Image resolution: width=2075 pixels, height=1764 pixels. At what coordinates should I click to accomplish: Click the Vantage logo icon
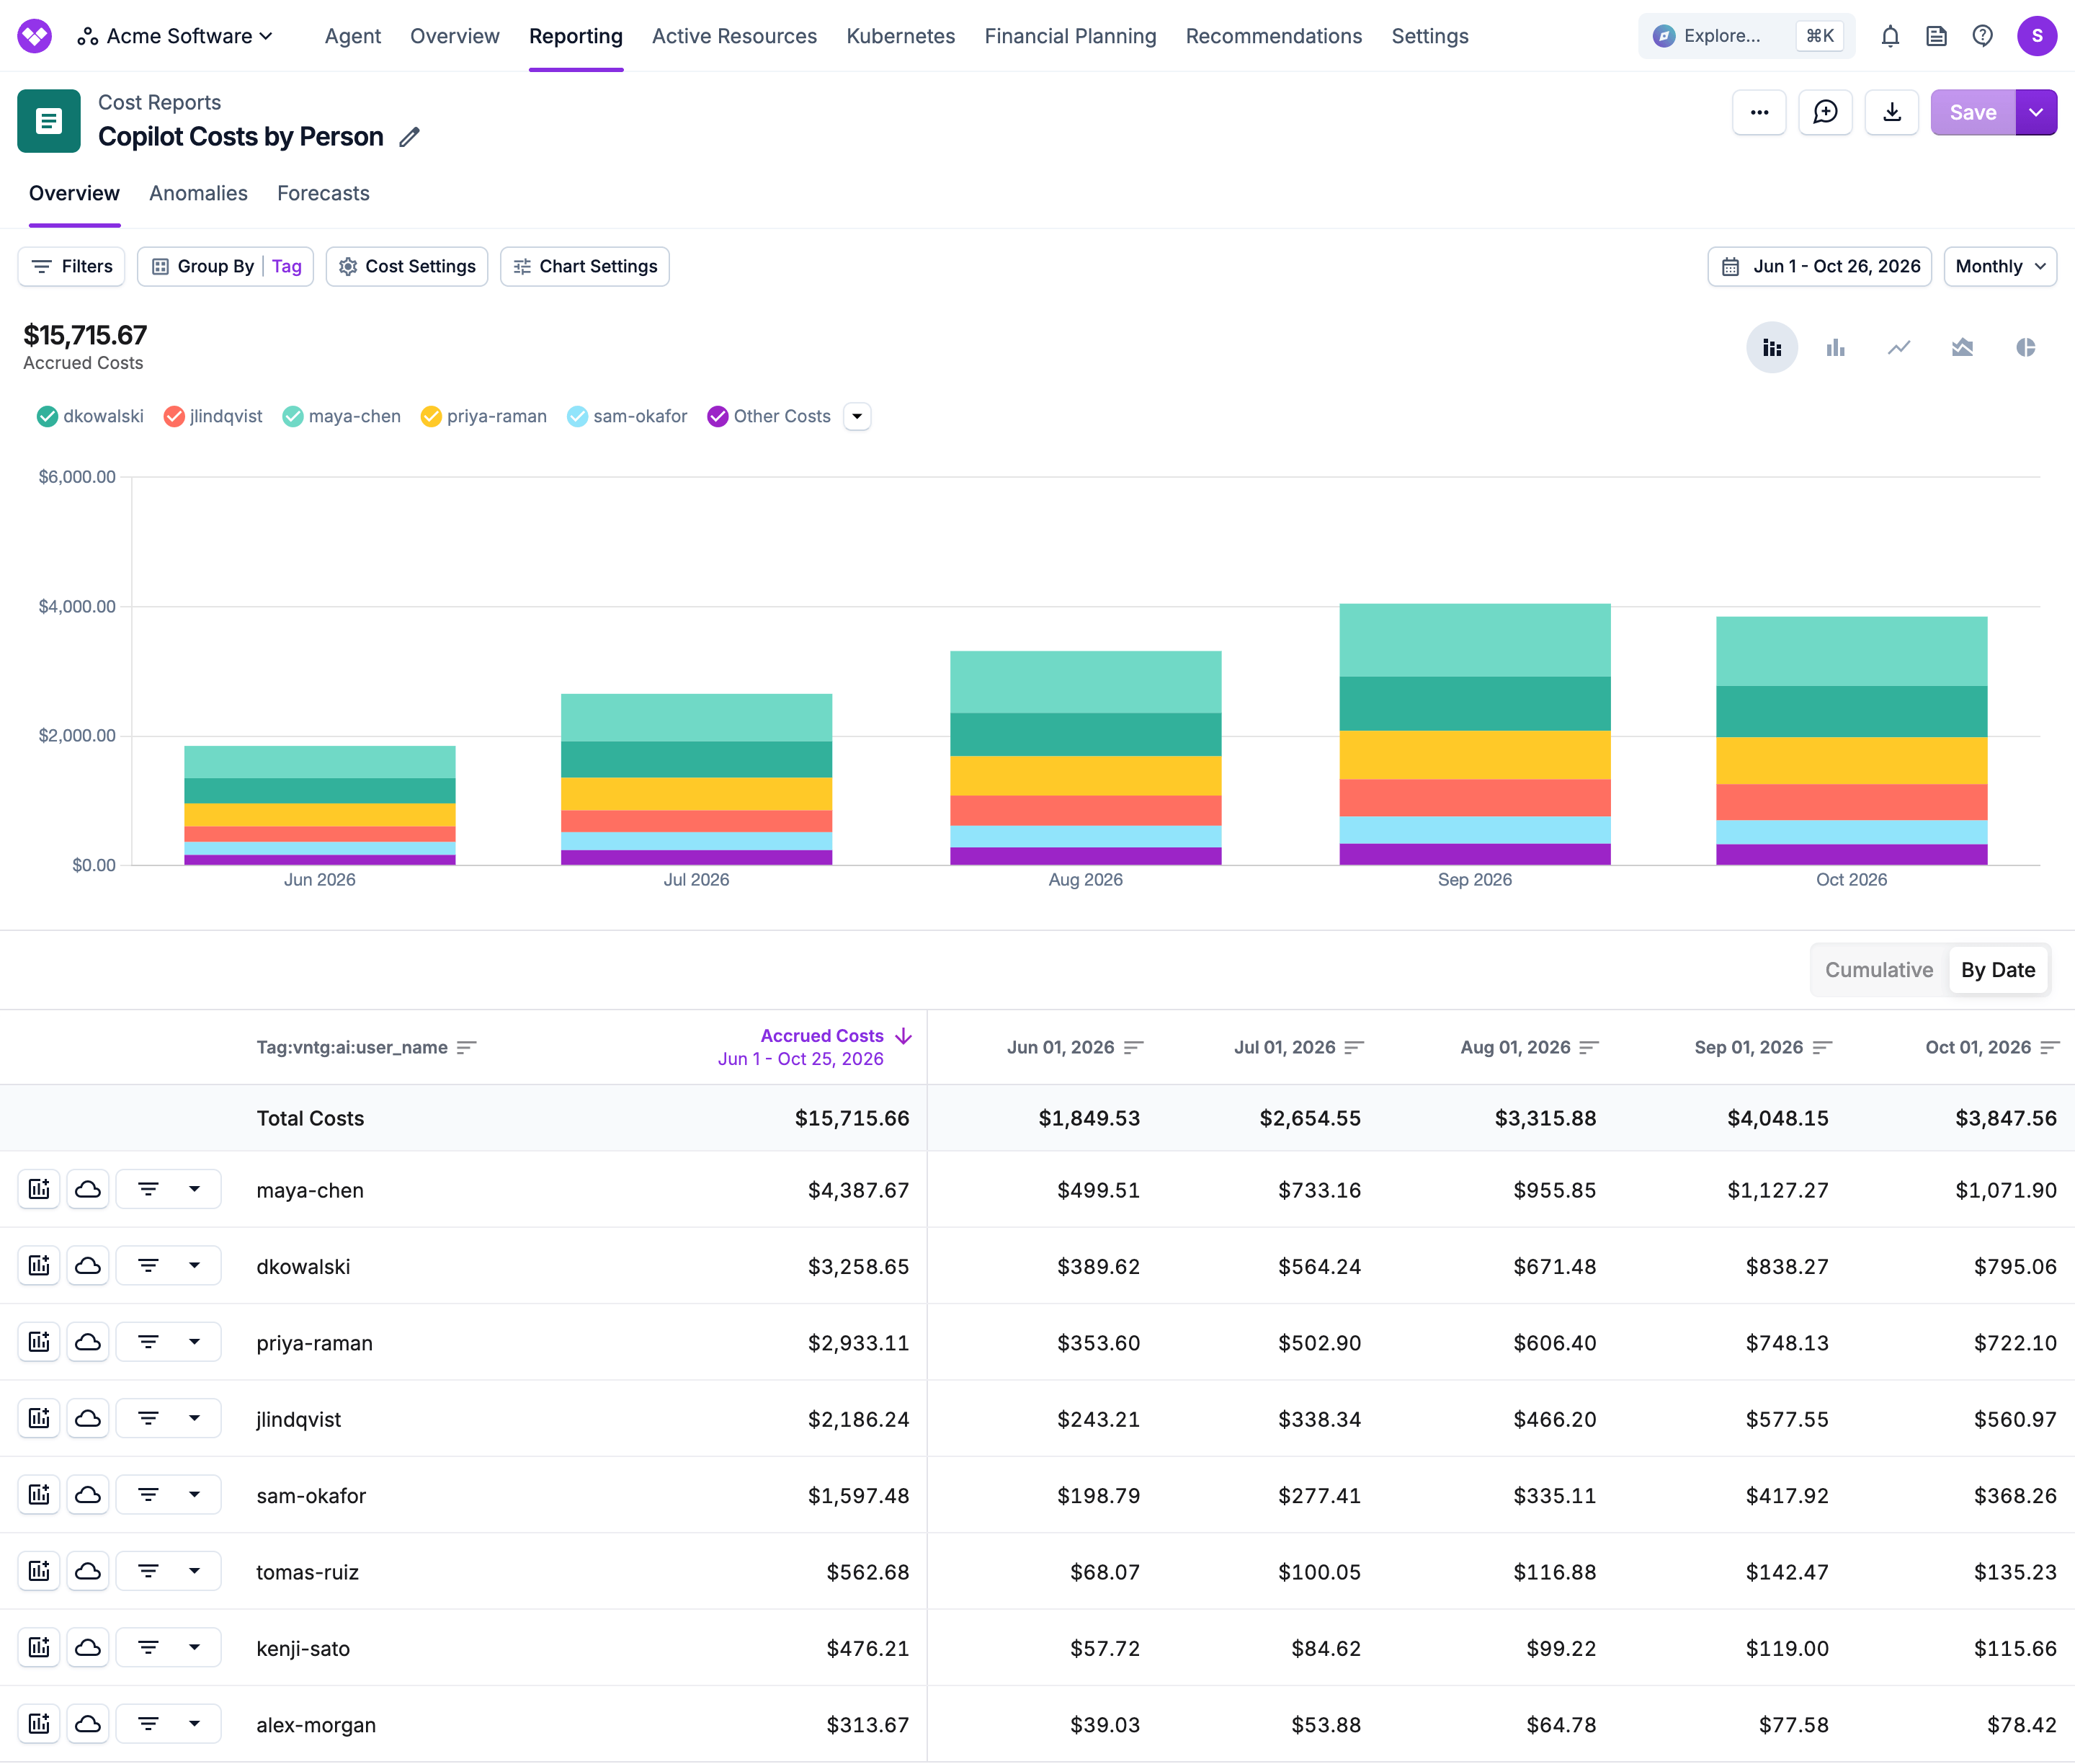pos(35,36)
